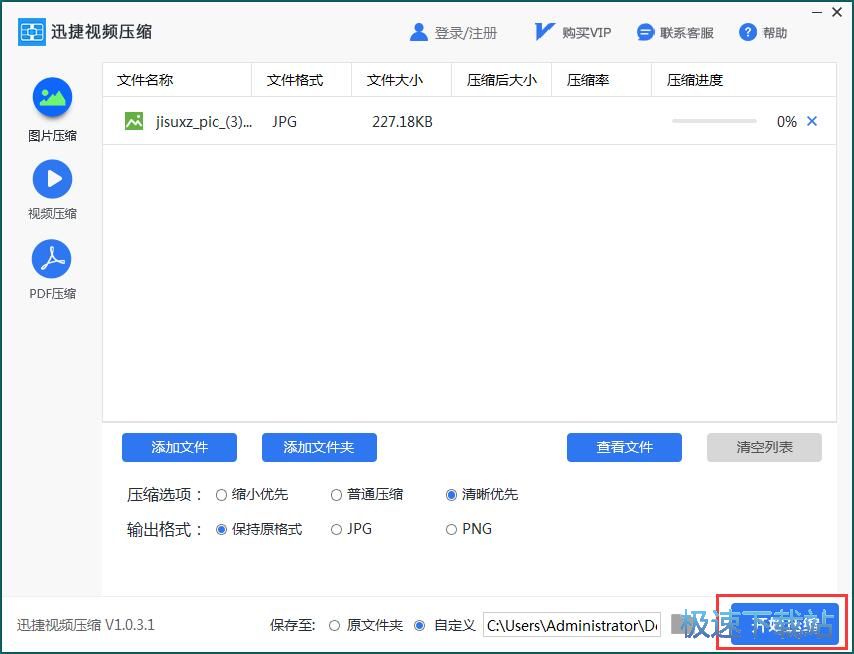This screenshot has width=854, height=654.
Task: Switch to PDF compression (PDF压缩) mode
Action: pos(52,270)
